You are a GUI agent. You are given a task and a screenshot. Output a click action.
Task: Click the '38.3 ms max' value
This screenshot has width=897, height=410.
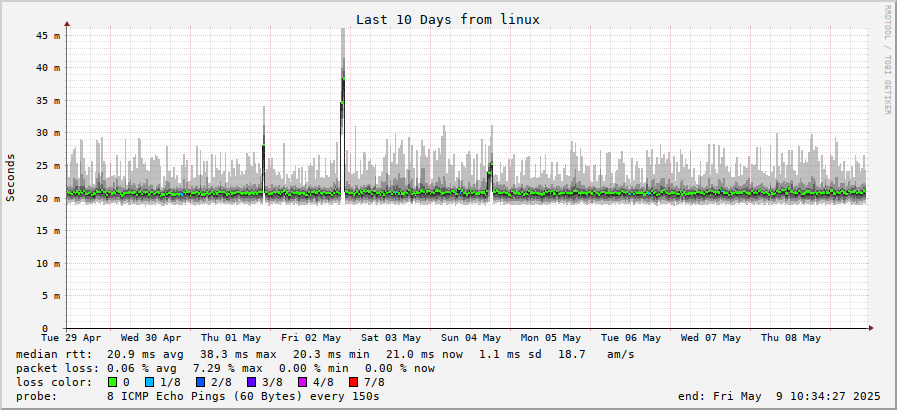[x=238, y=355]
